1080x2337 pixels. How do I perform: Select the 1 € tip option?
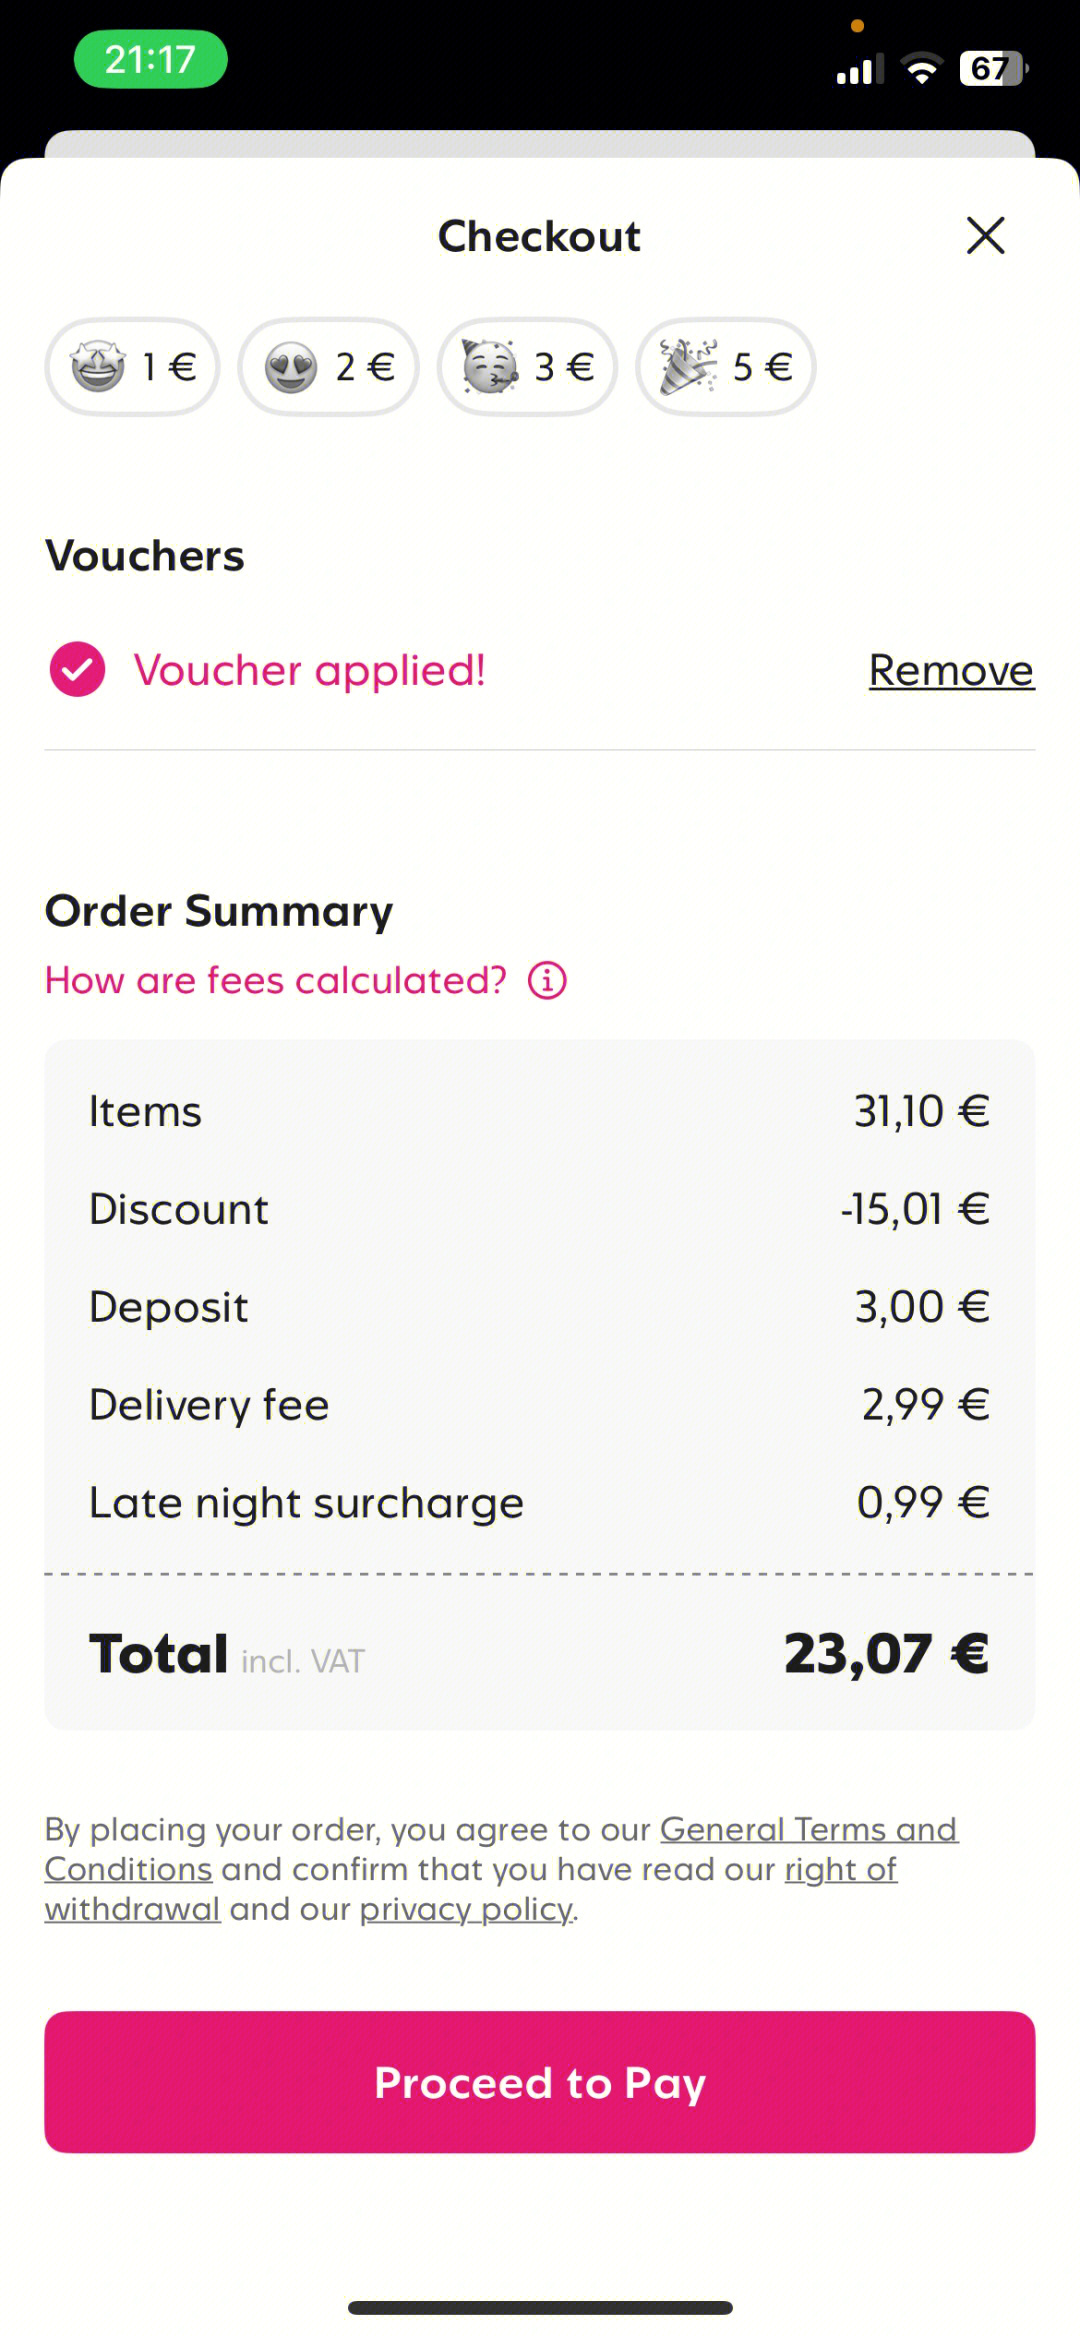tap(132, 367)
